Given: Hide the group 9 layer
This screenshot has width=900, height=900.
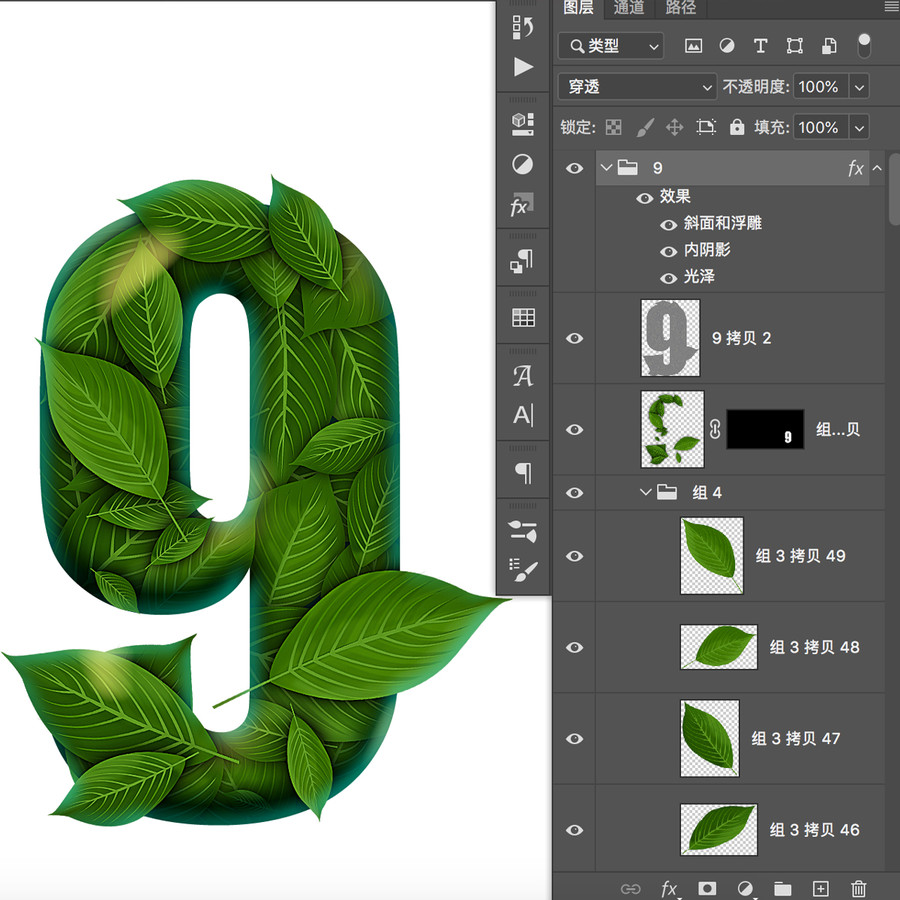Looking at the screenshot, I should [575, 168].
